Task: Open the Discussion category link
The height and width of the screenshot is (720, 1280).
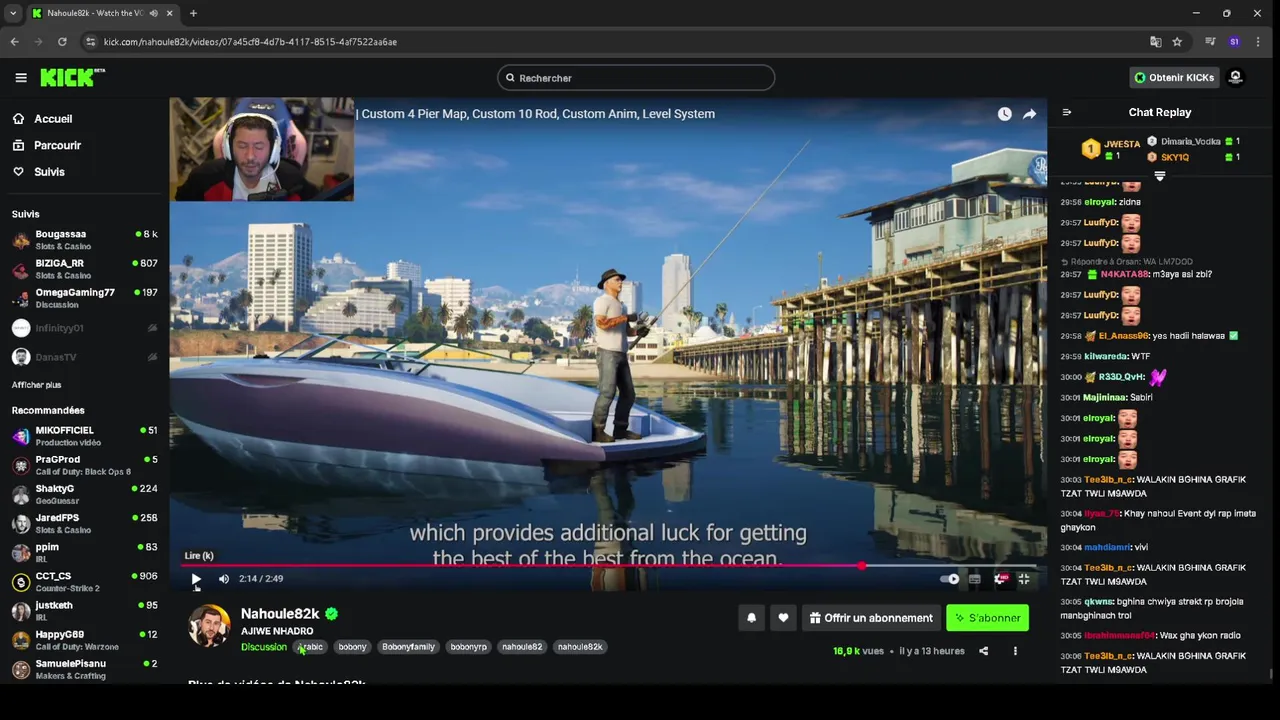Action: pos(264,647)
